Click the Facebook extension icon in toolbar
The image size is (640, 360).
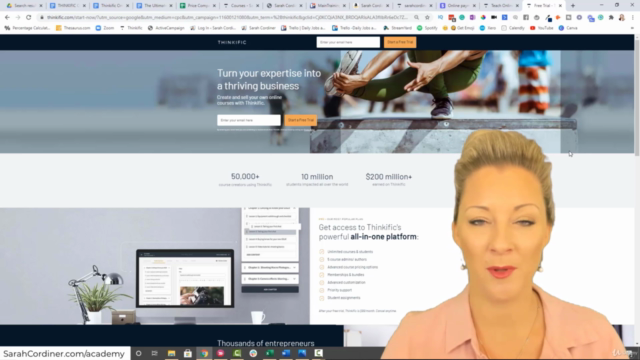pos(526,18)
